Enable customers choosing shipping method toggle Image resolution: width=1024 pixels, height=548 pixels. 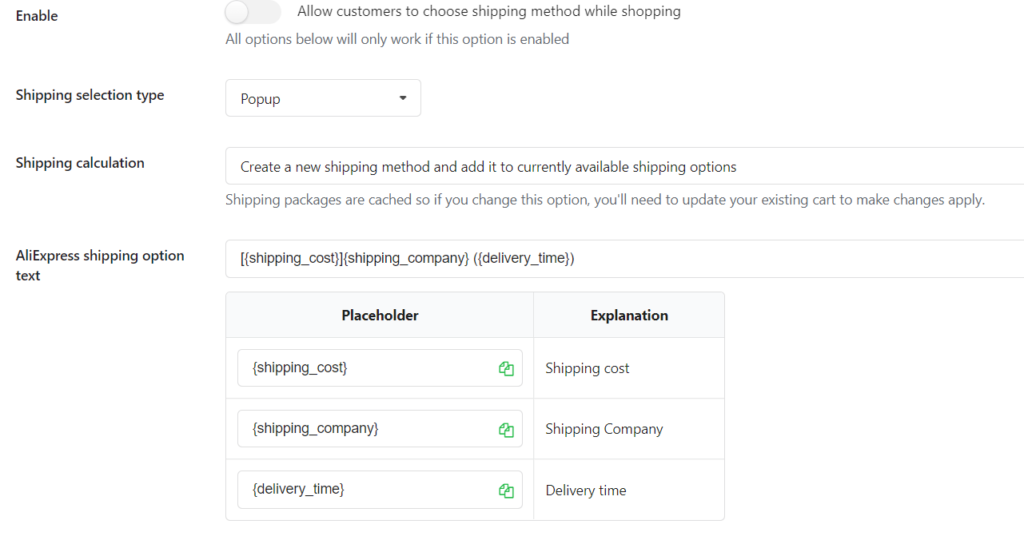[253, 12]
